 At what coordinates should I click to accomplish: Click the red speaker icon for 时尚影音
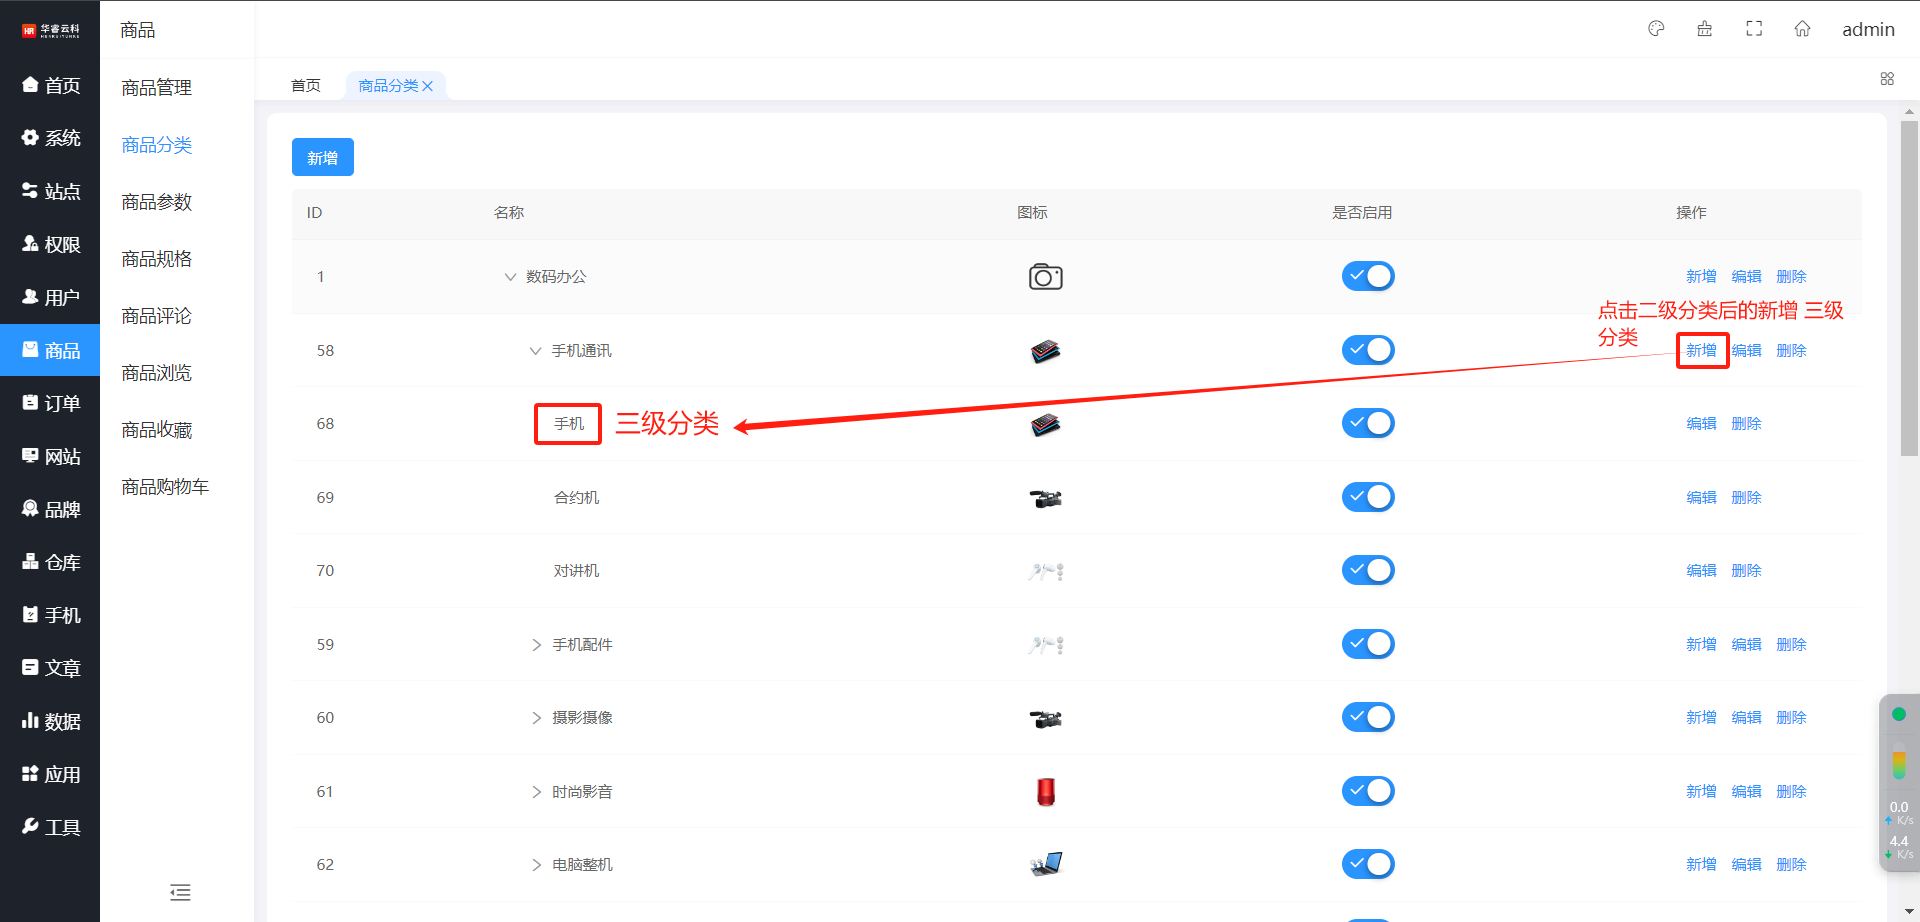tap(1046, 792)
